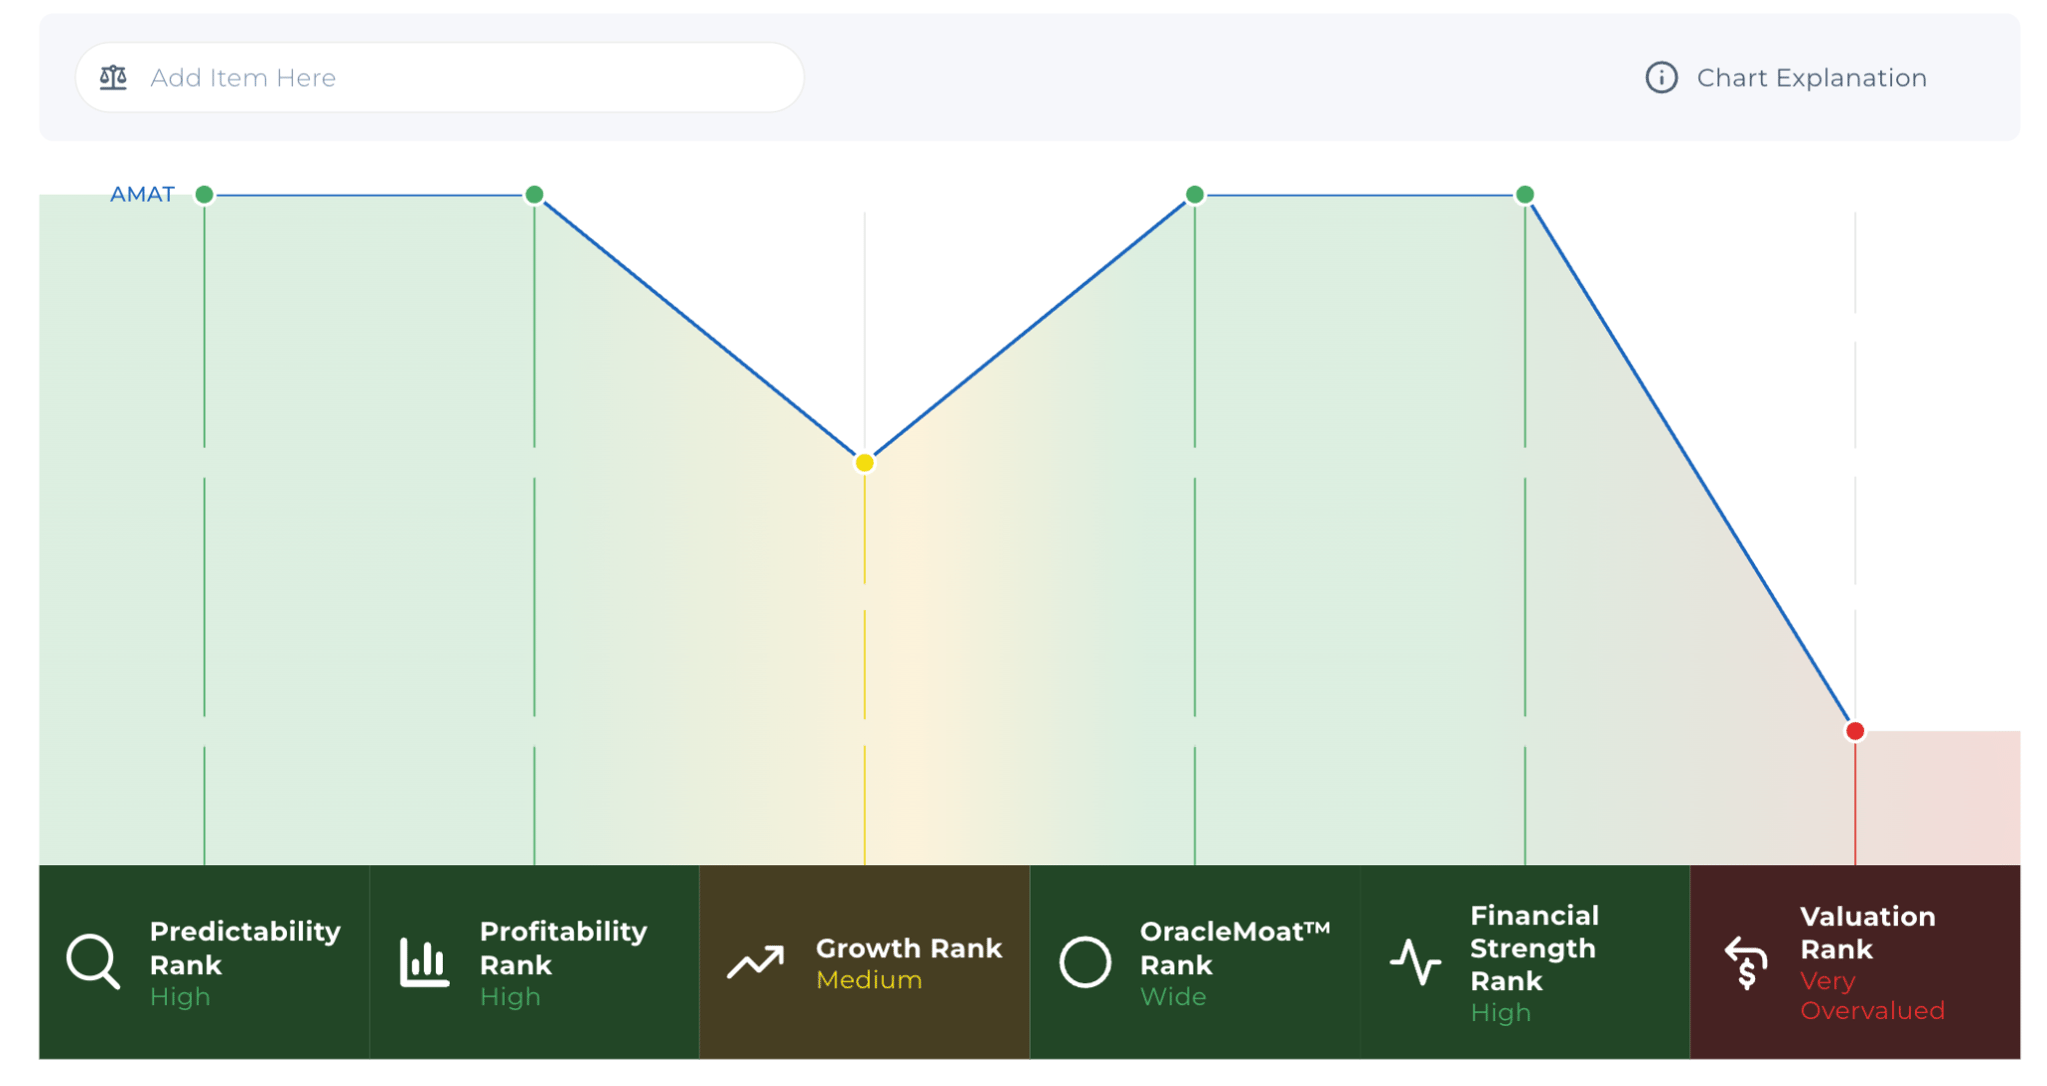
Task: Select the green OracleMoat Rank data point
Action: [x=1194, y=194]
